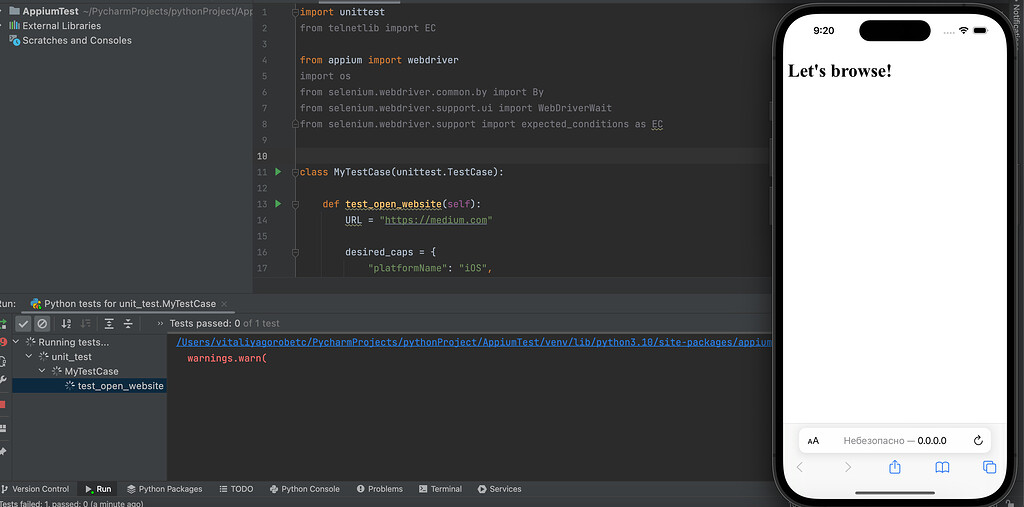The width and height of the screenshot is (1024, 507).
Task: Open the site-packages file path link in output
Action: pyautogui.click(x=474, y=342)
